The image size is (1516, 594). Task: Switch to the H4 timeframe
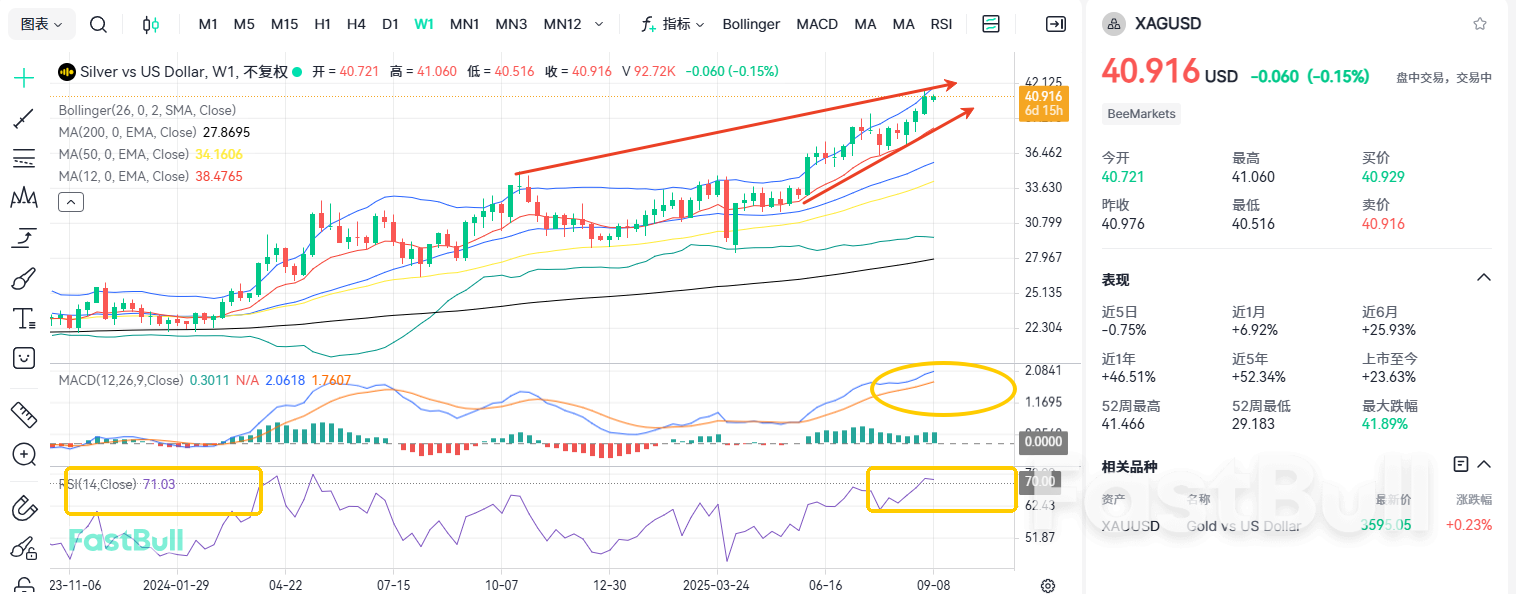click(x=356, y=24)
